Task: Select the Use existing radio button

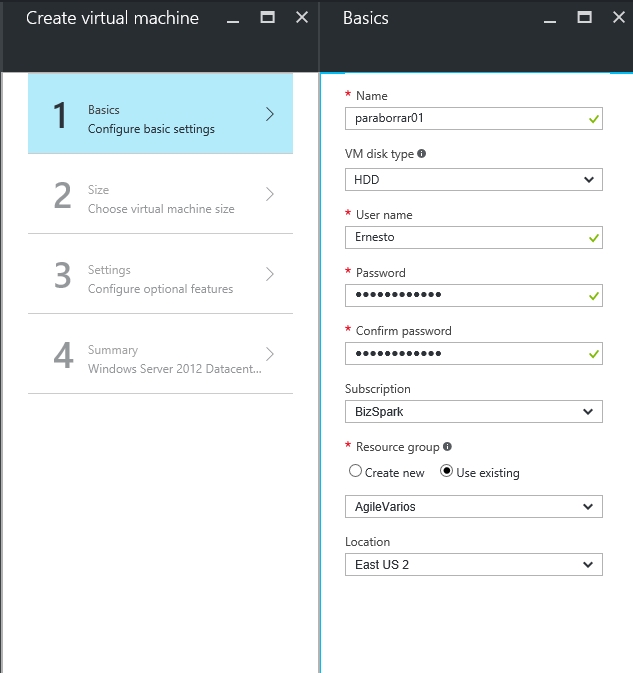Action: pos(446,471)
